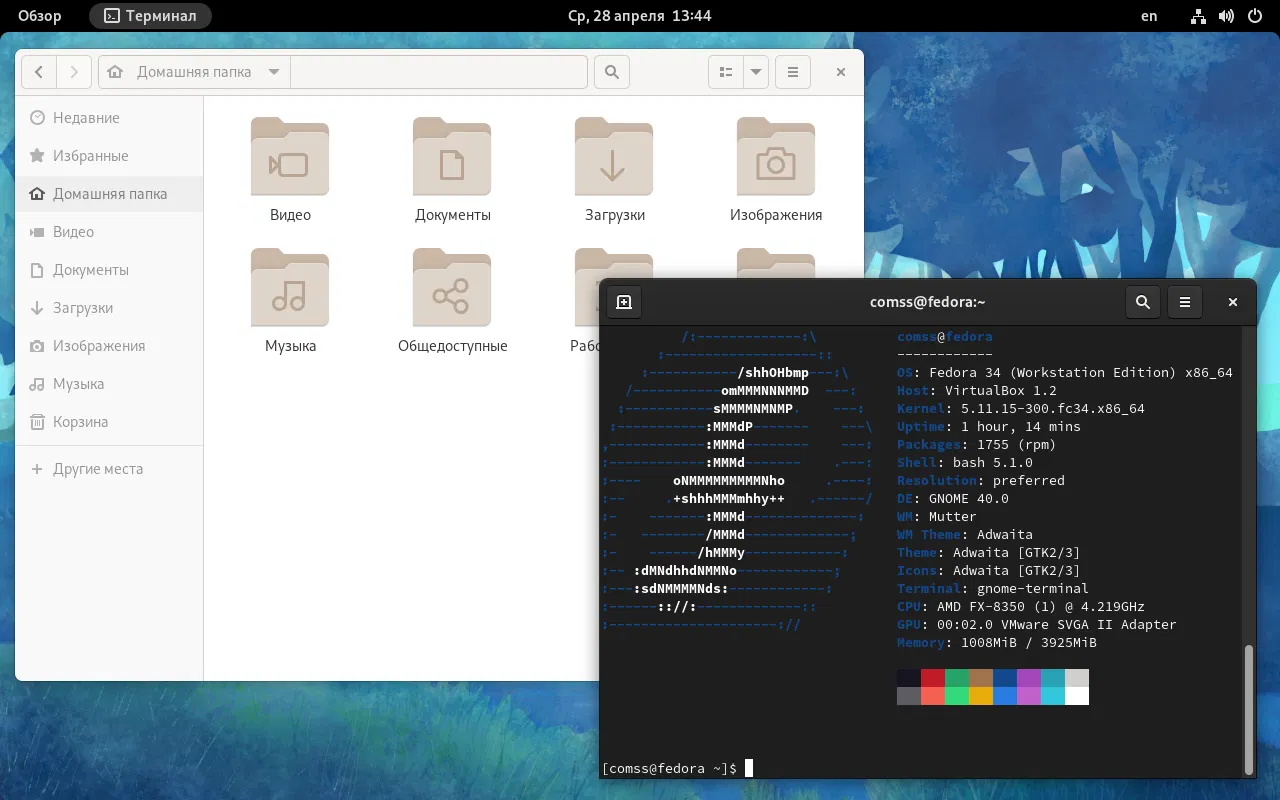Expand the Домашняя папка path dropdown

(x=274, y=72)
